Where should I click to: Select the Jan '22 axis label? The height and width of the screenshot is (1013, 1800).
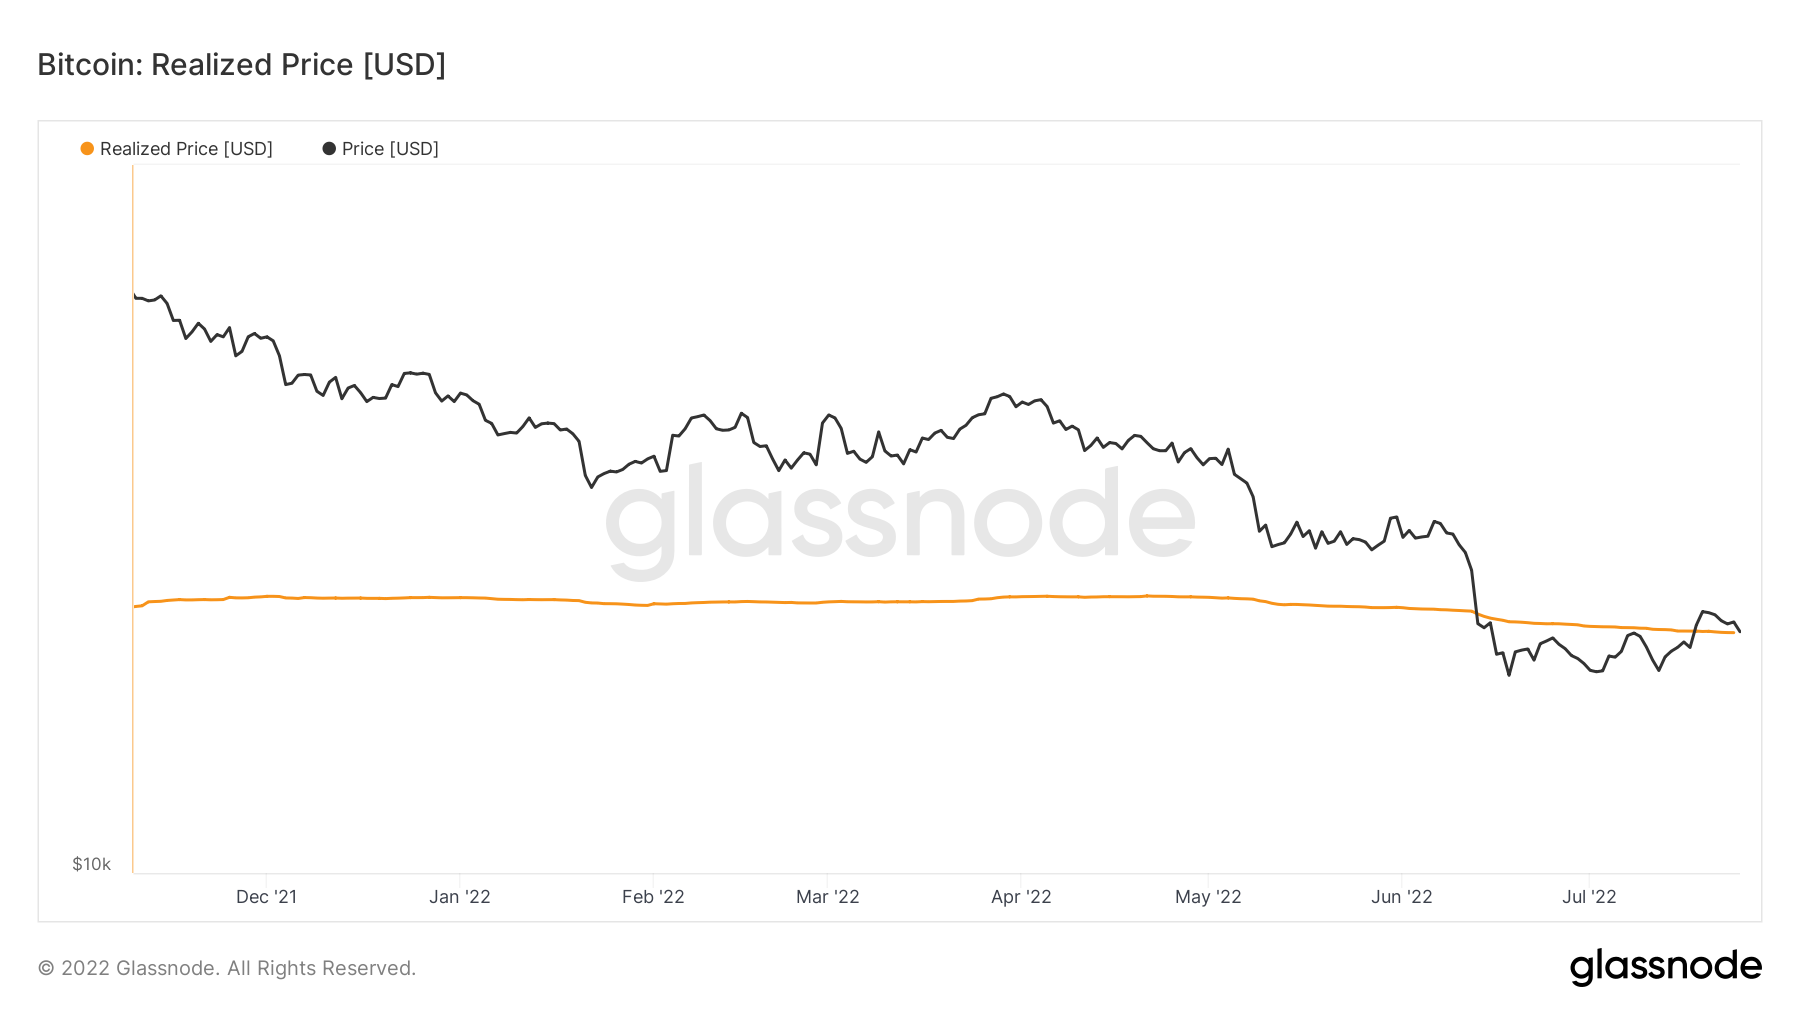(x=460, y=897)
